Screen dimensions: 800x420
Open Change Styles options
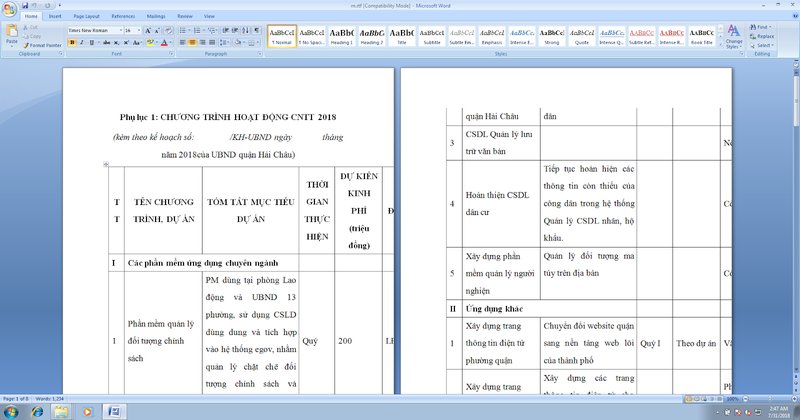pos(733,38)
